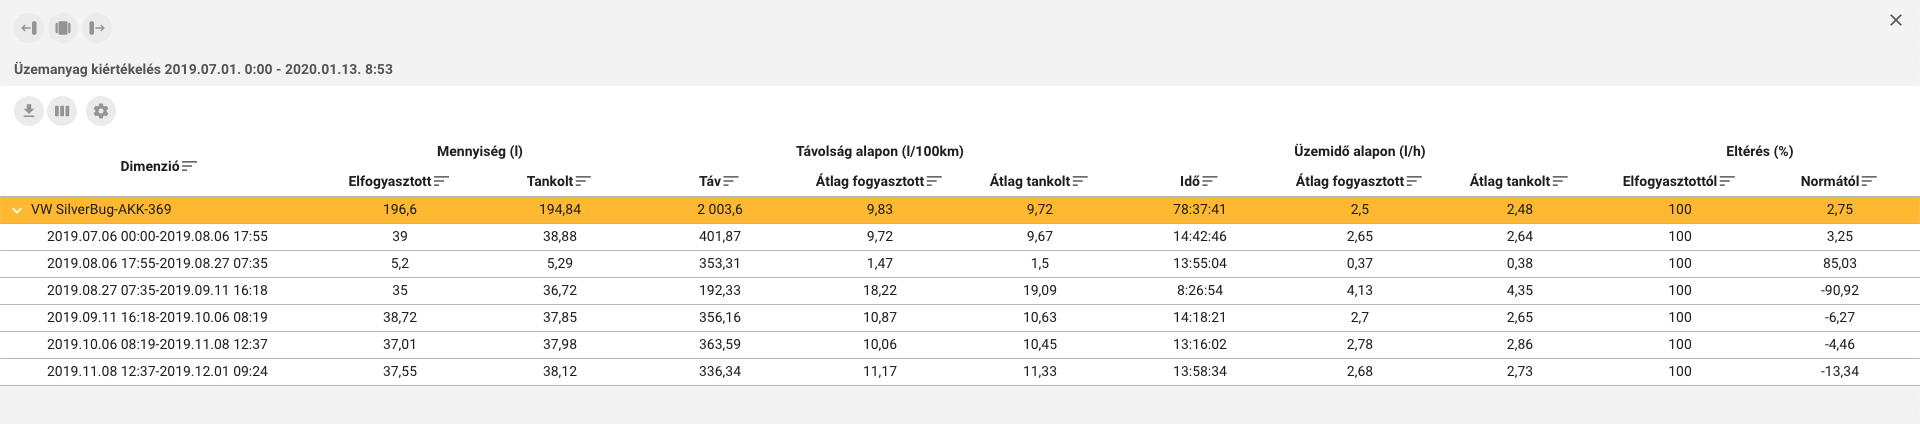Image resolution: width=1920 pixels, height=424 pixels.
Task: Sort by the Elfogyasztott column
Action: tap(441, 181)
